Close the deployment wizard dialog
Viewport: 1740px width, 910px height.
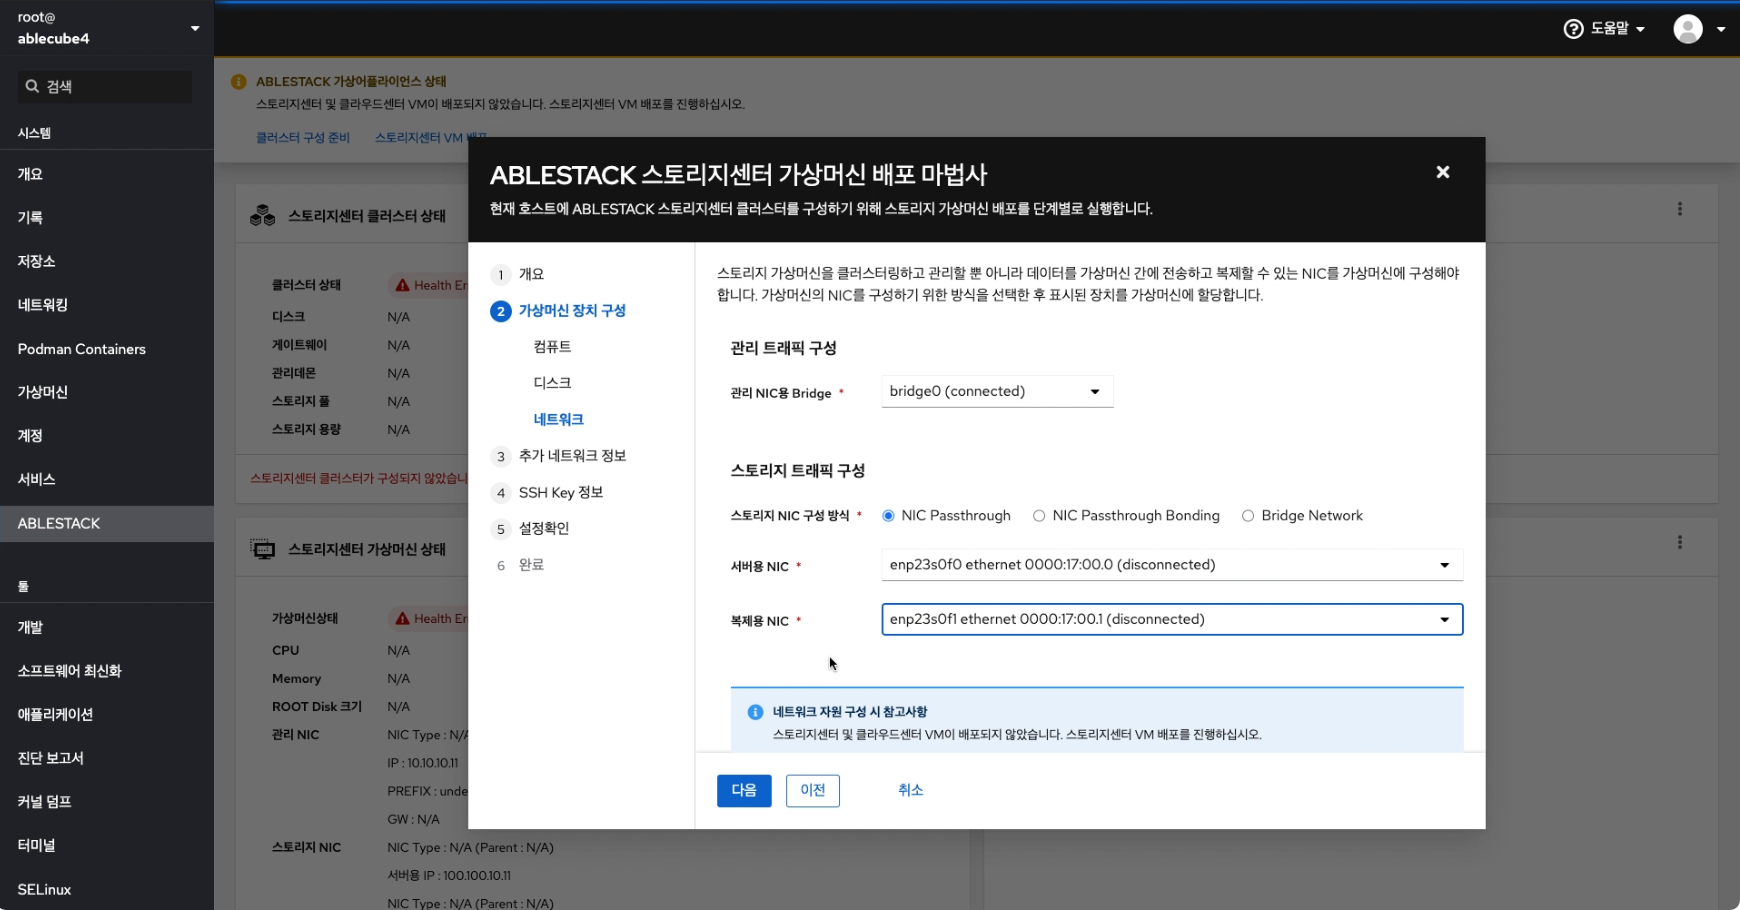[x=1443, y=172]
